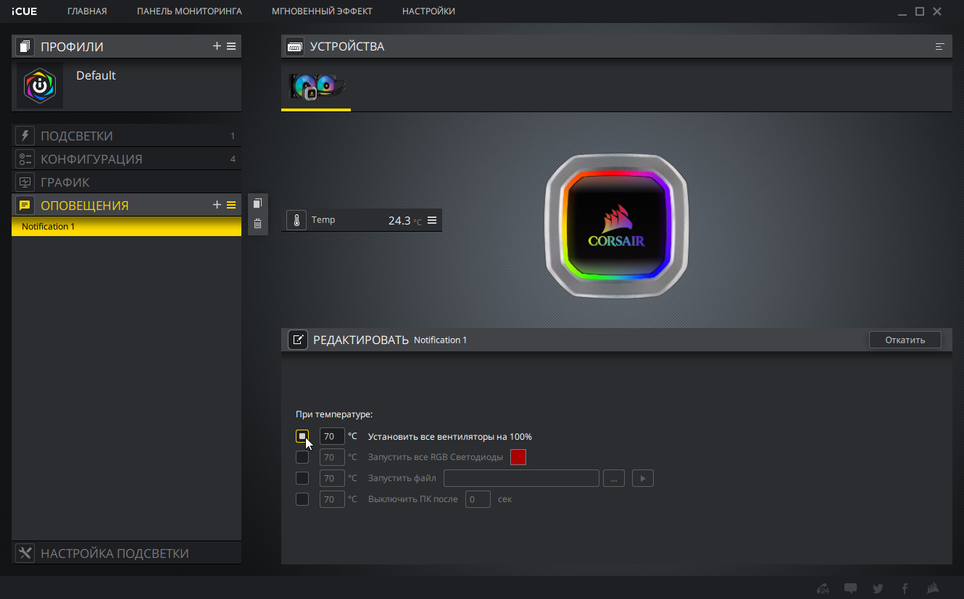
Task: Add a new profile with plus icon
Action: pos(216,46)
